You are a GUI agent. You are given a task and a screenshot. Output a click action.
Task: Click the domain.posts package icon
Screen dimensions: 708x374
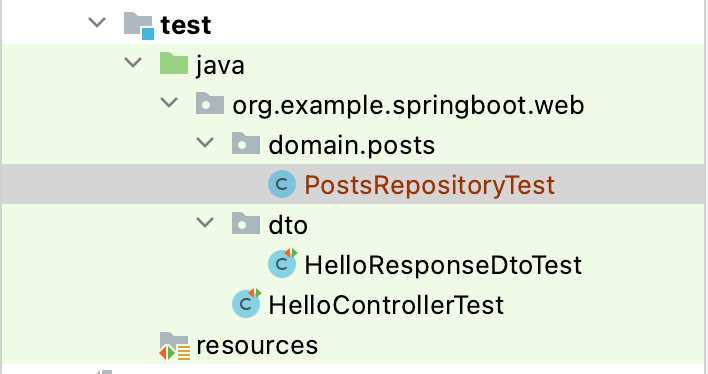pos(246,143)
